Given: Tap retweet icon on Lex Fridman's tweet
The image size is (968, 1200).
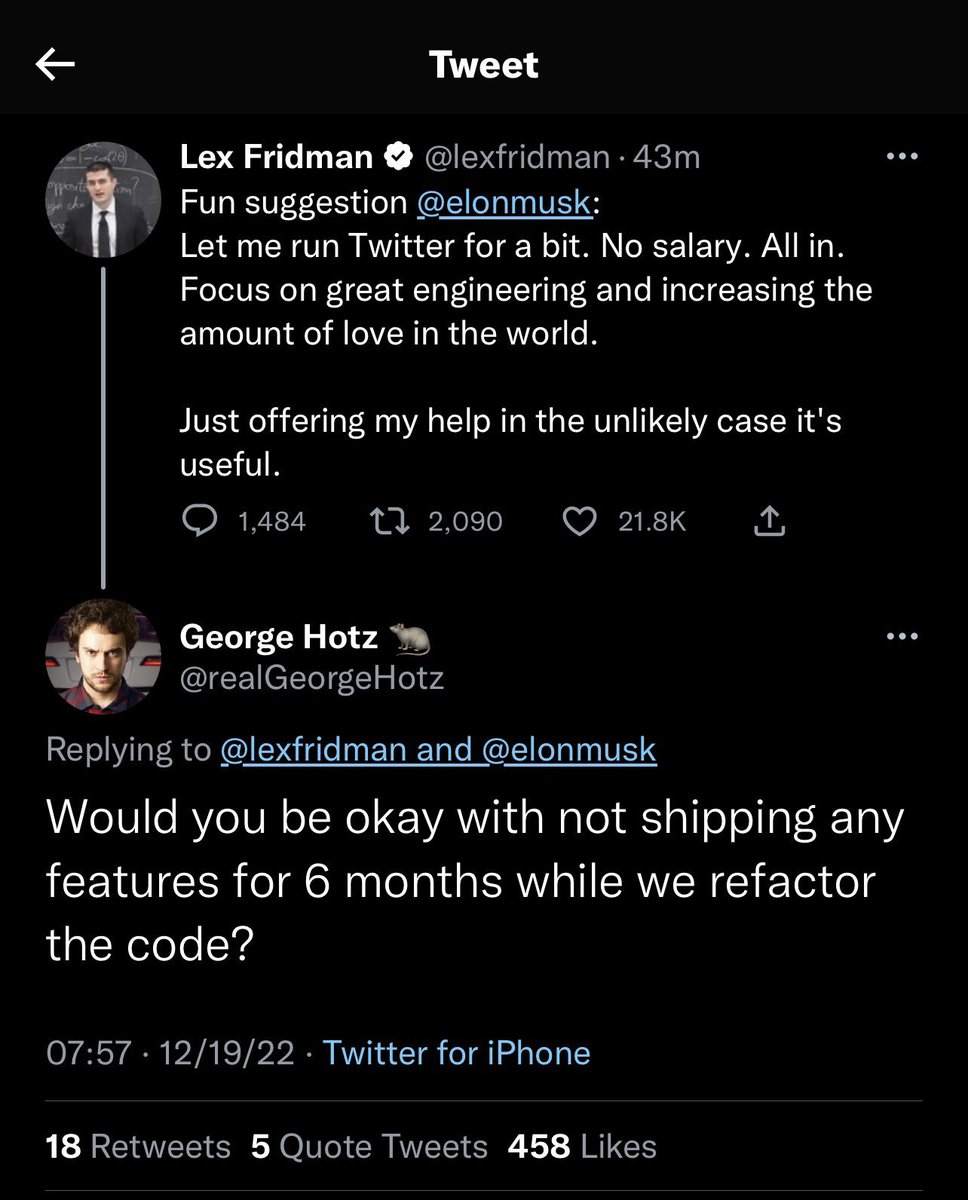Looking at the screenshot, I should (386, 521).
